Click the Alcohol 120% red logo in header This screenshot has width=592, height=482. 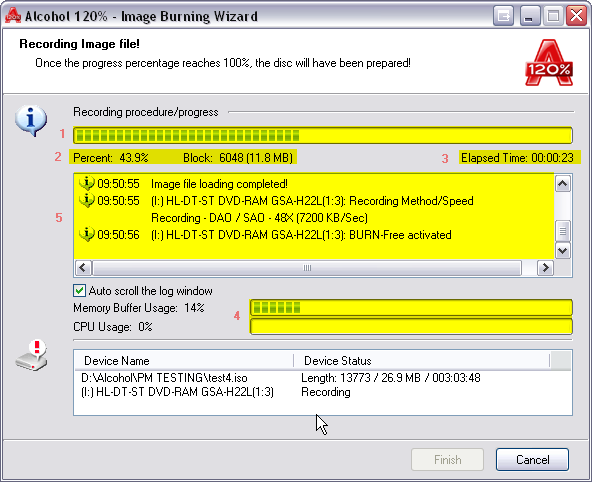549,63
